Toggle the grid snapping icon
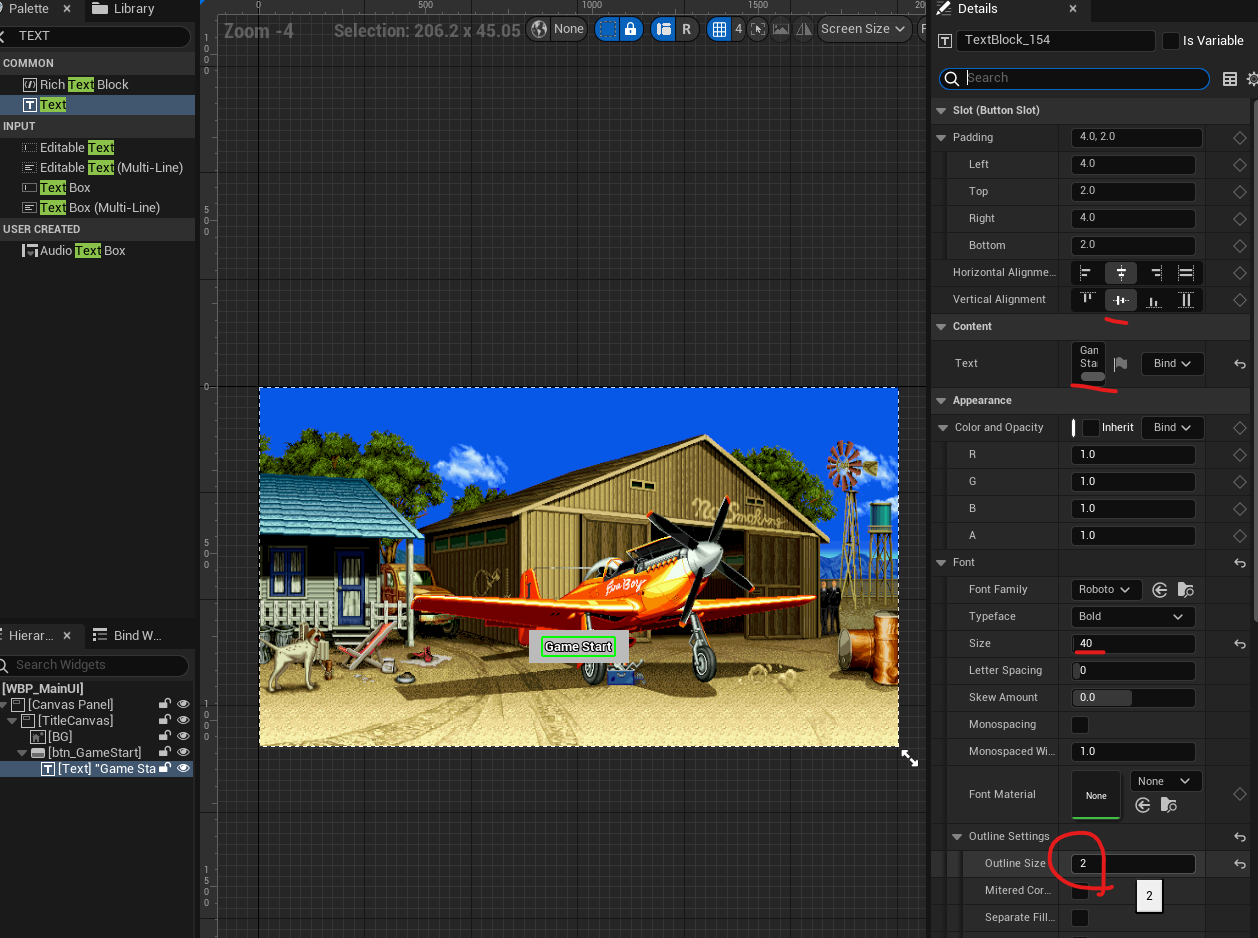 click(719, 29)
